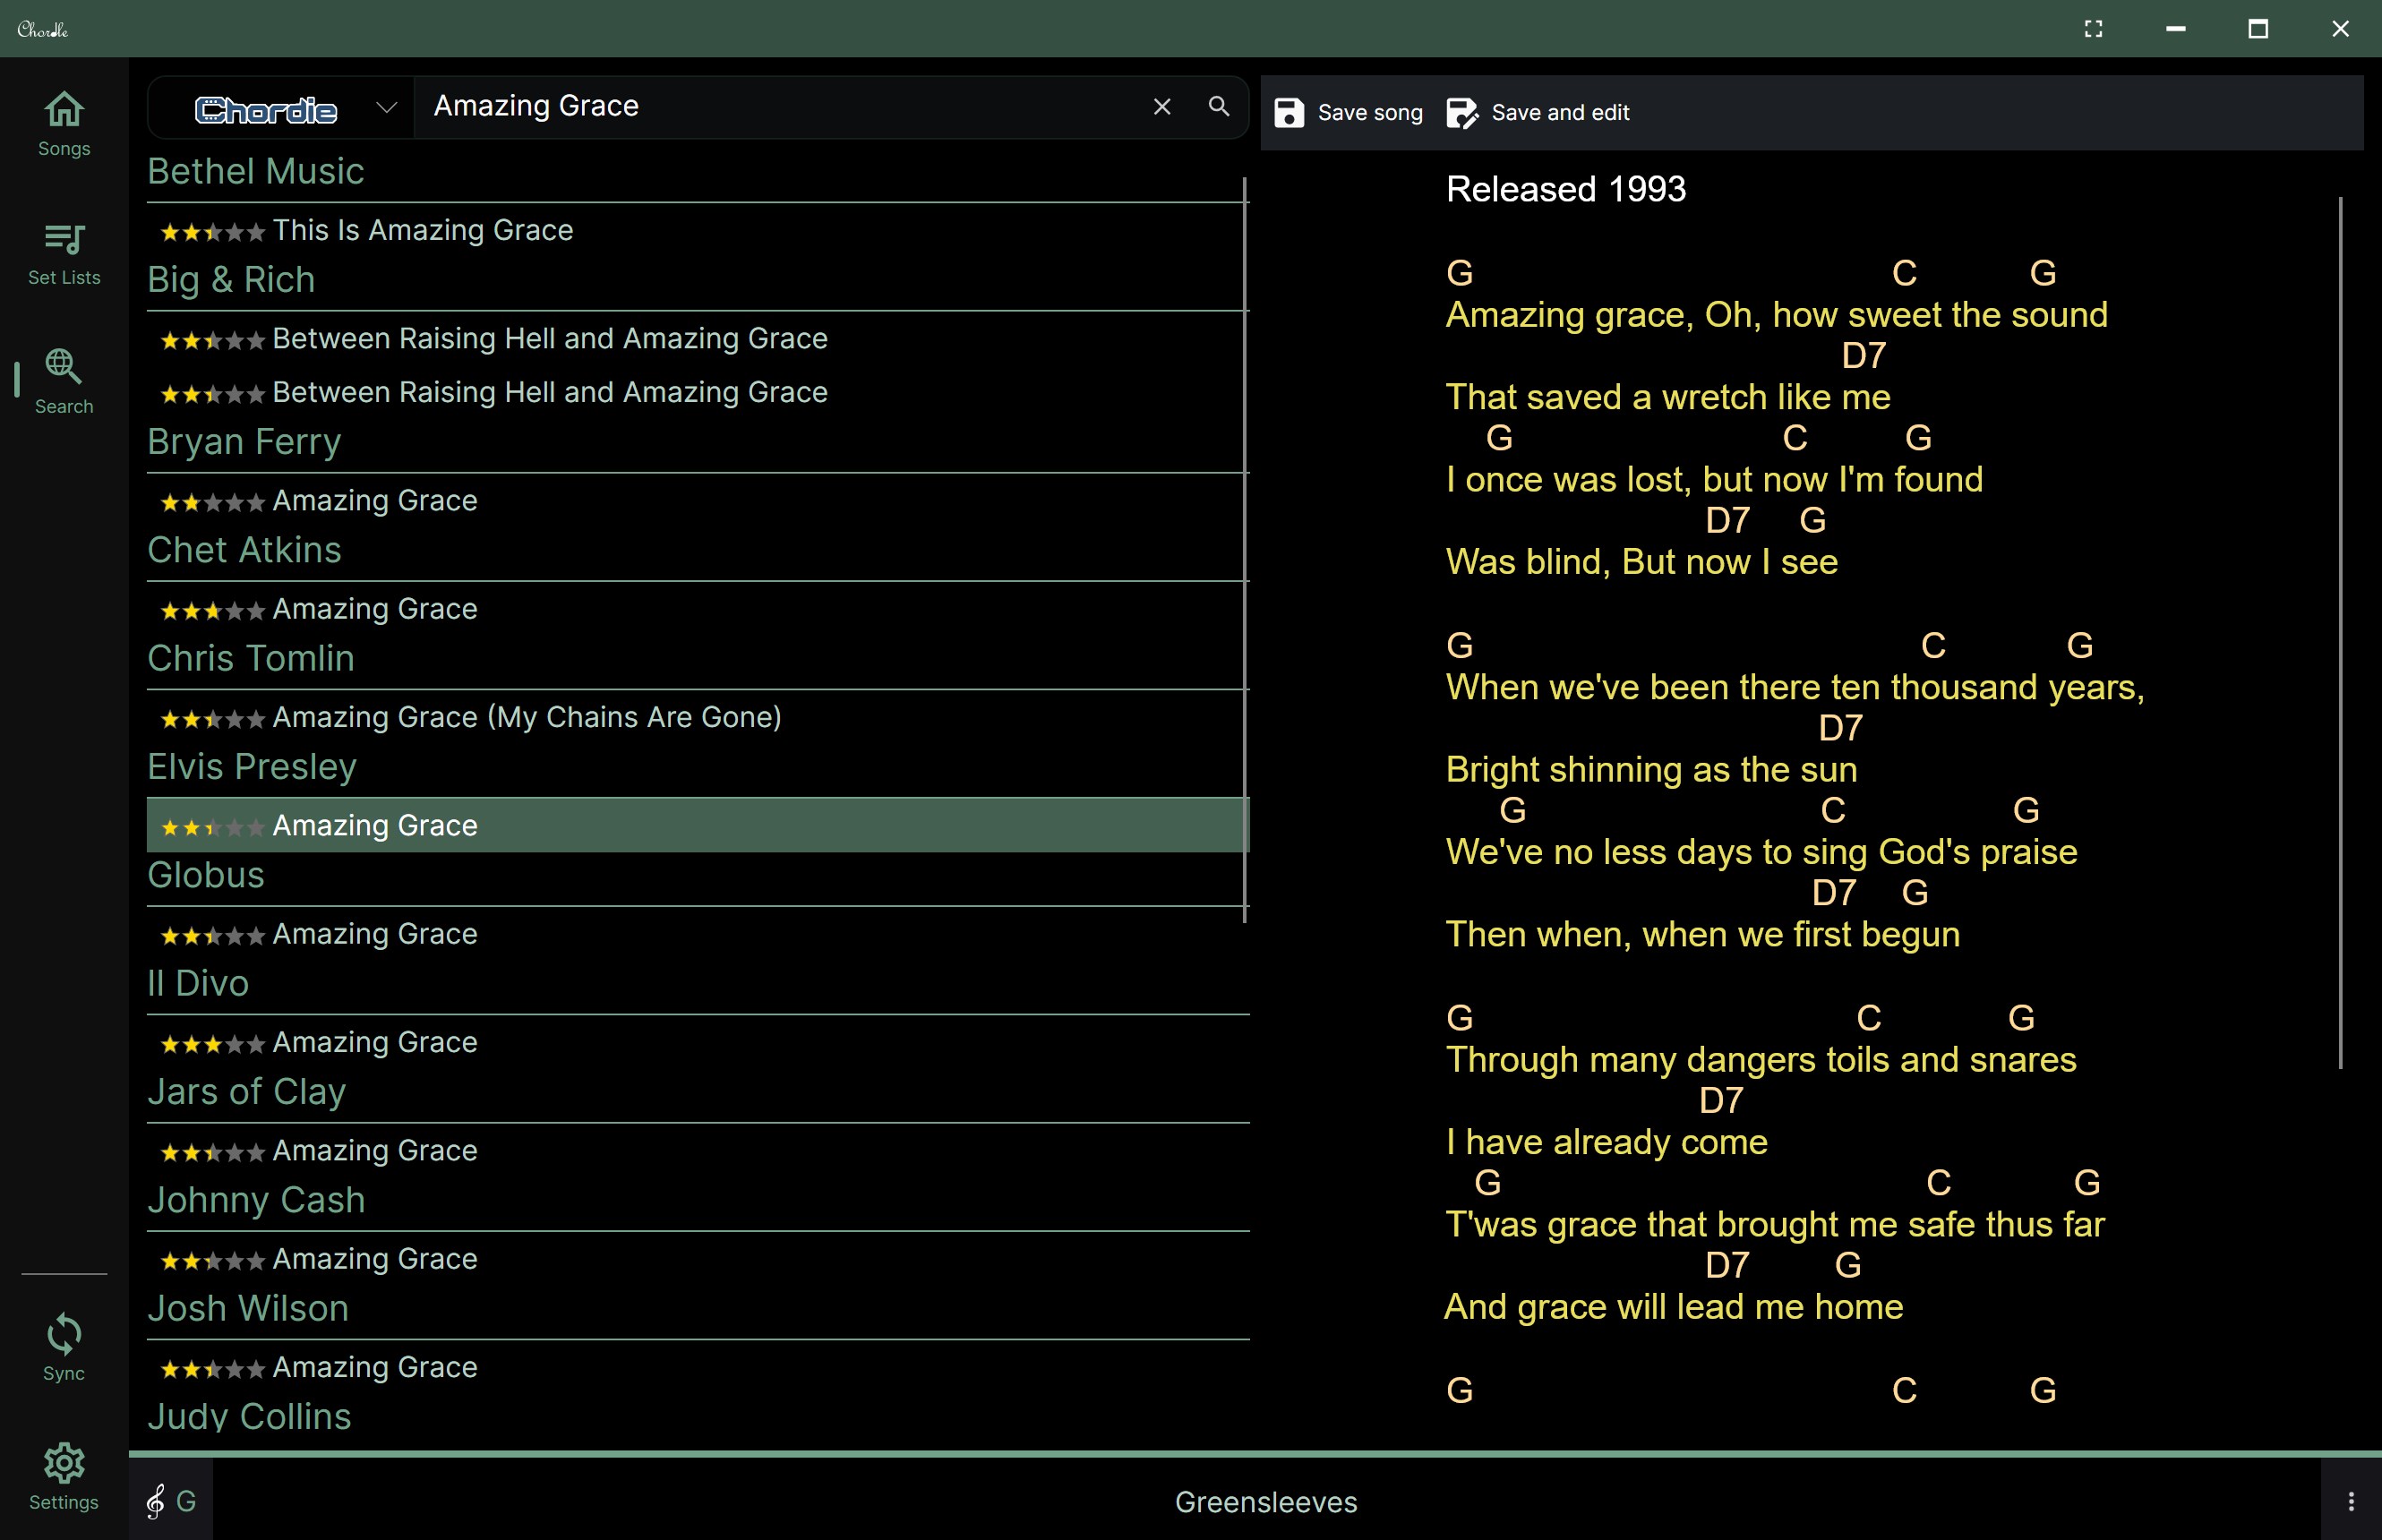Viewport: 2382px width, 1540px height.
Task: Click into the Amazing Grace search field
Action: click(780, 106)
